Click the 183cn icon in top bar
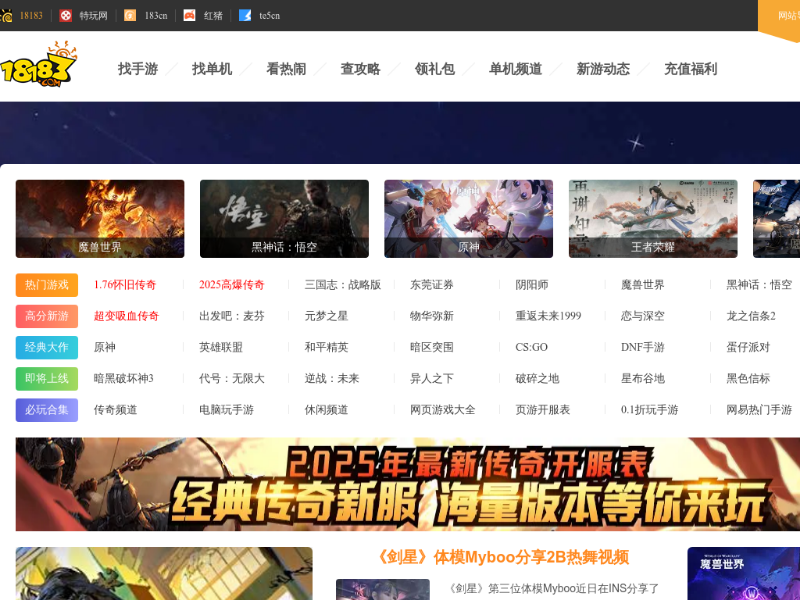 point(130,15)
